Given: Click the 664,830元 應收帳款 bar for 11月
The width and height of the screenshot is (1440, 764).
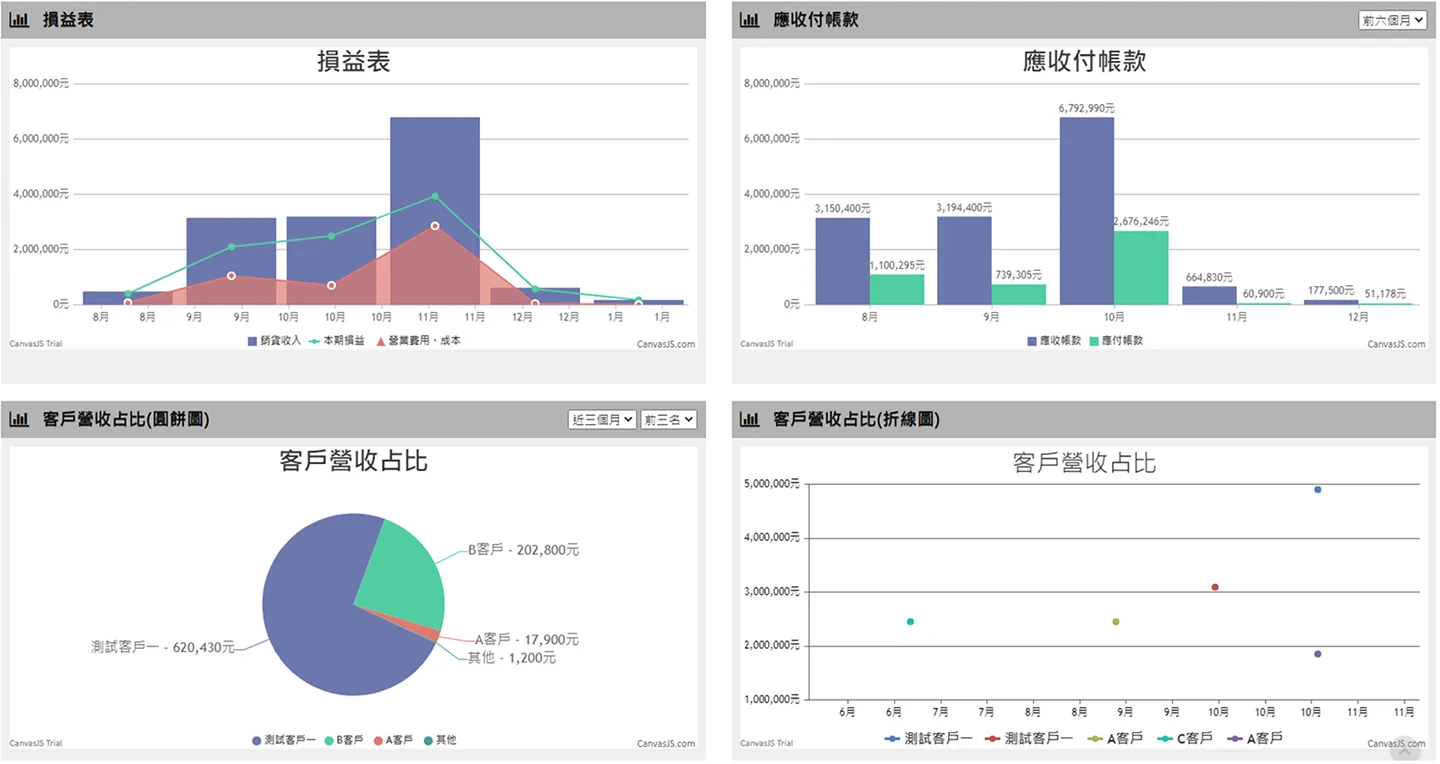Looking at the screenshot, I should point(1209,295).
